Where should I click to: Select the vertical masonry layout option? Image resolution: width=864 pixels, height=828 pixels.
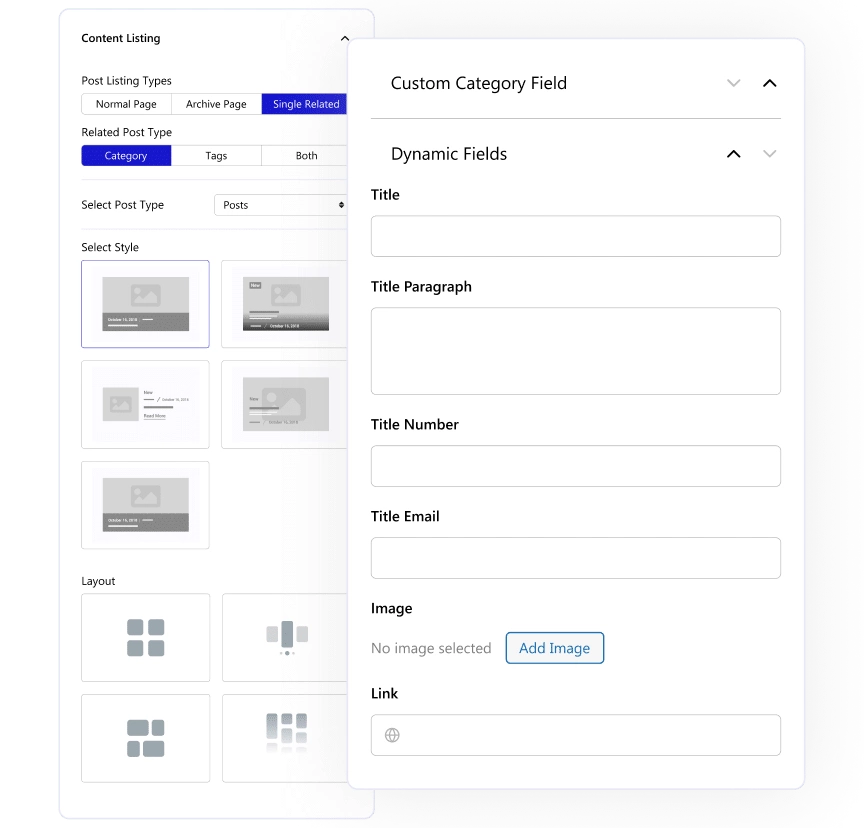[x=285, y=637]
